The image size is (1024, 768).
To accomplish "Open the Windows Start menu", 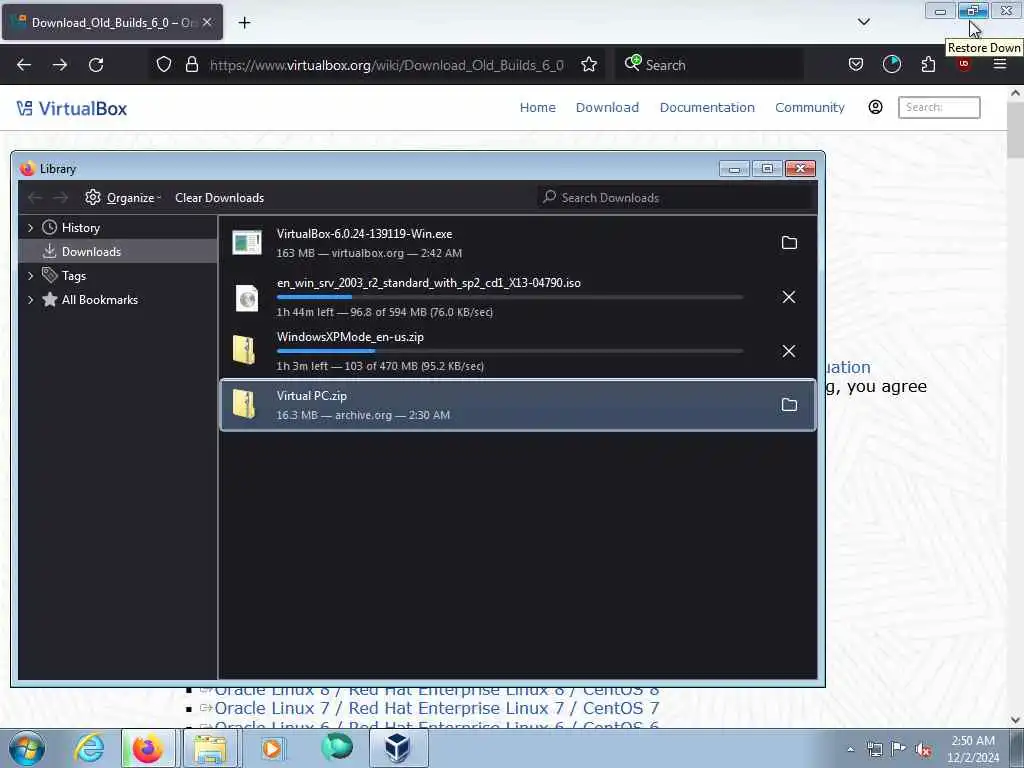I will [x=27, y=748].
